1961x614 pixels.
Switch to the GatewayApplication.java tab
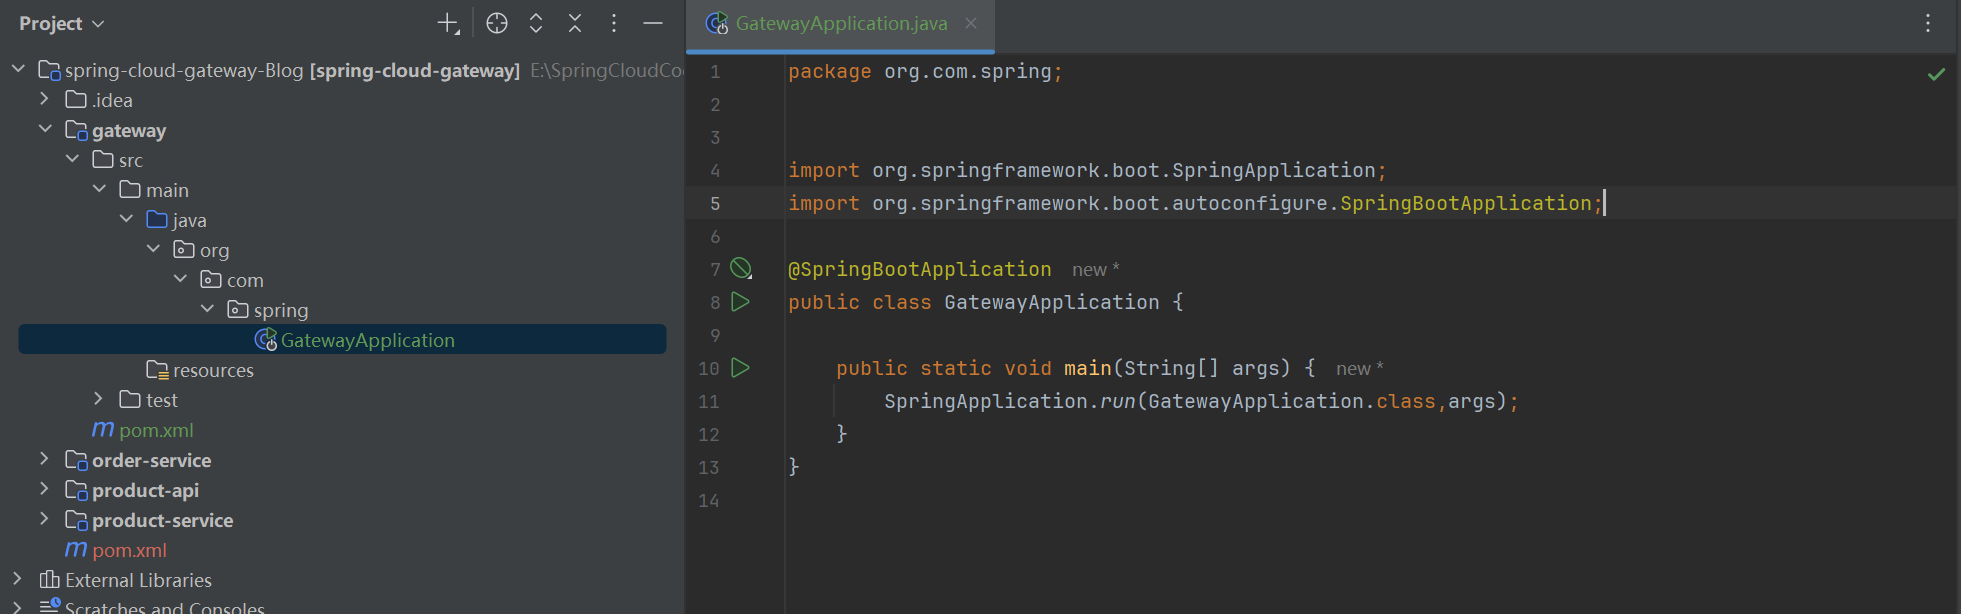841,23
